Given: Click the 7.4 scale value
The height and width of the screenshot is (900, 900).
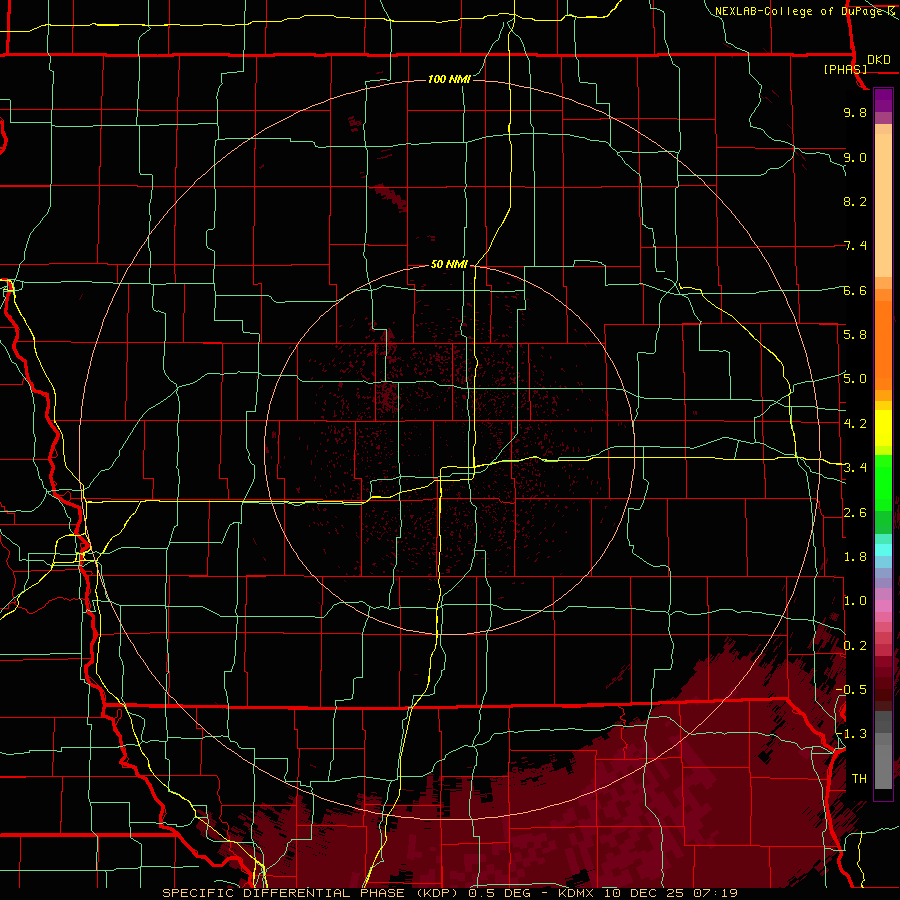Looking at the screenshot, I should click(x=855, y=246).
